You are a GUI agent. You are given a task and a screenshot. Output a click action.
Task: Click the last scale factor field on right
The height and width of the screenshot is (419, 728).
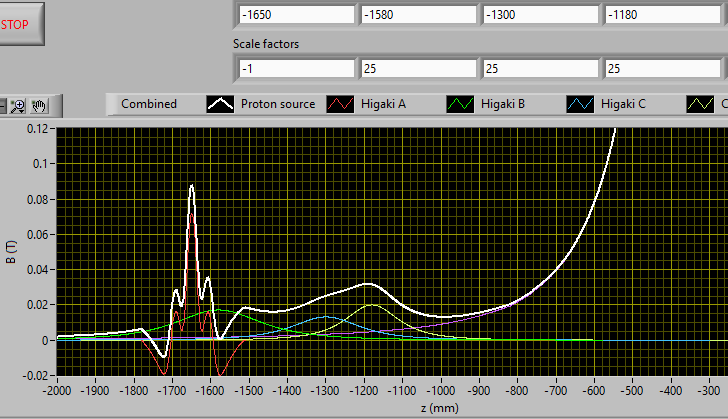click(x=663, y=68)
